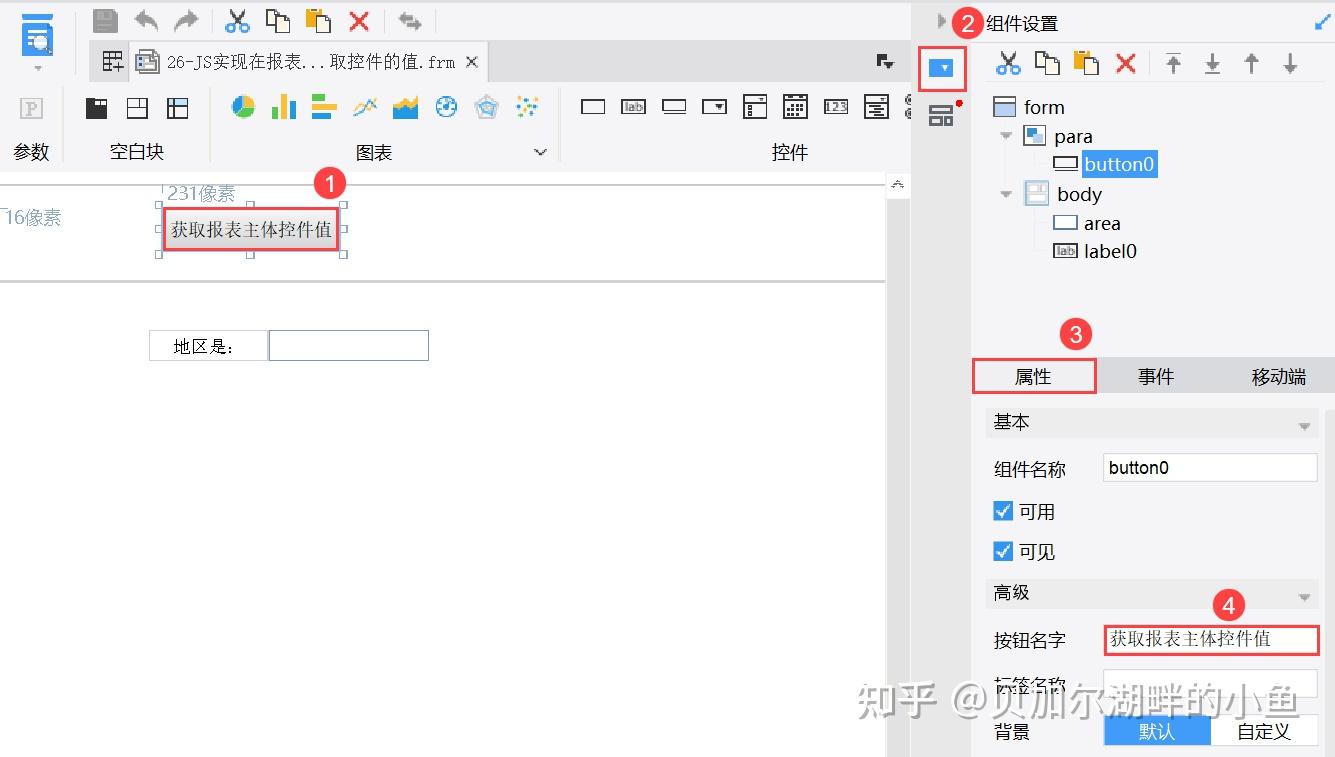Viewport: 1335px width, 757px height.
Task: Collapse the body node in component tree
Action: pyautogui.click(x=1006, y=194)
